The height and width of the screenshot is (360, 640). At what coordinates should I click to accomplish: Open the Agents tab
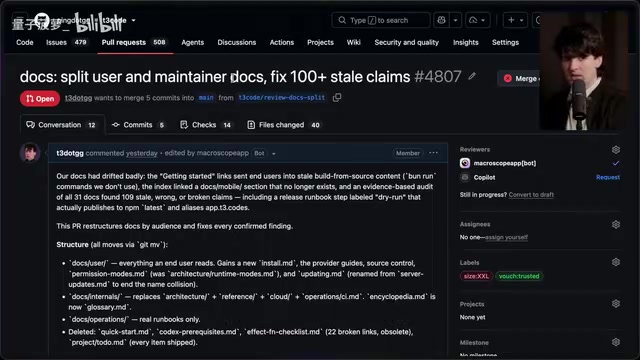pos(193,42)
